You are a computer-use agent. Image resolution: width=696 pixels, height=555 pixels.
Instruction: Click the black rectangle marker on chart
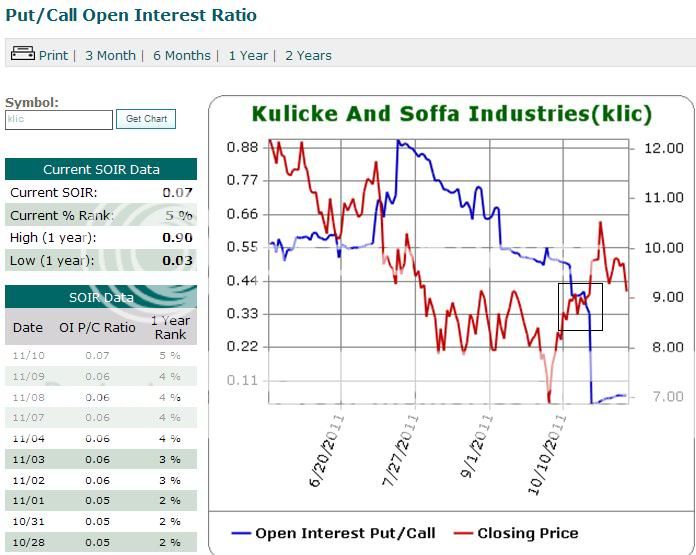click(x=580, y=307)
